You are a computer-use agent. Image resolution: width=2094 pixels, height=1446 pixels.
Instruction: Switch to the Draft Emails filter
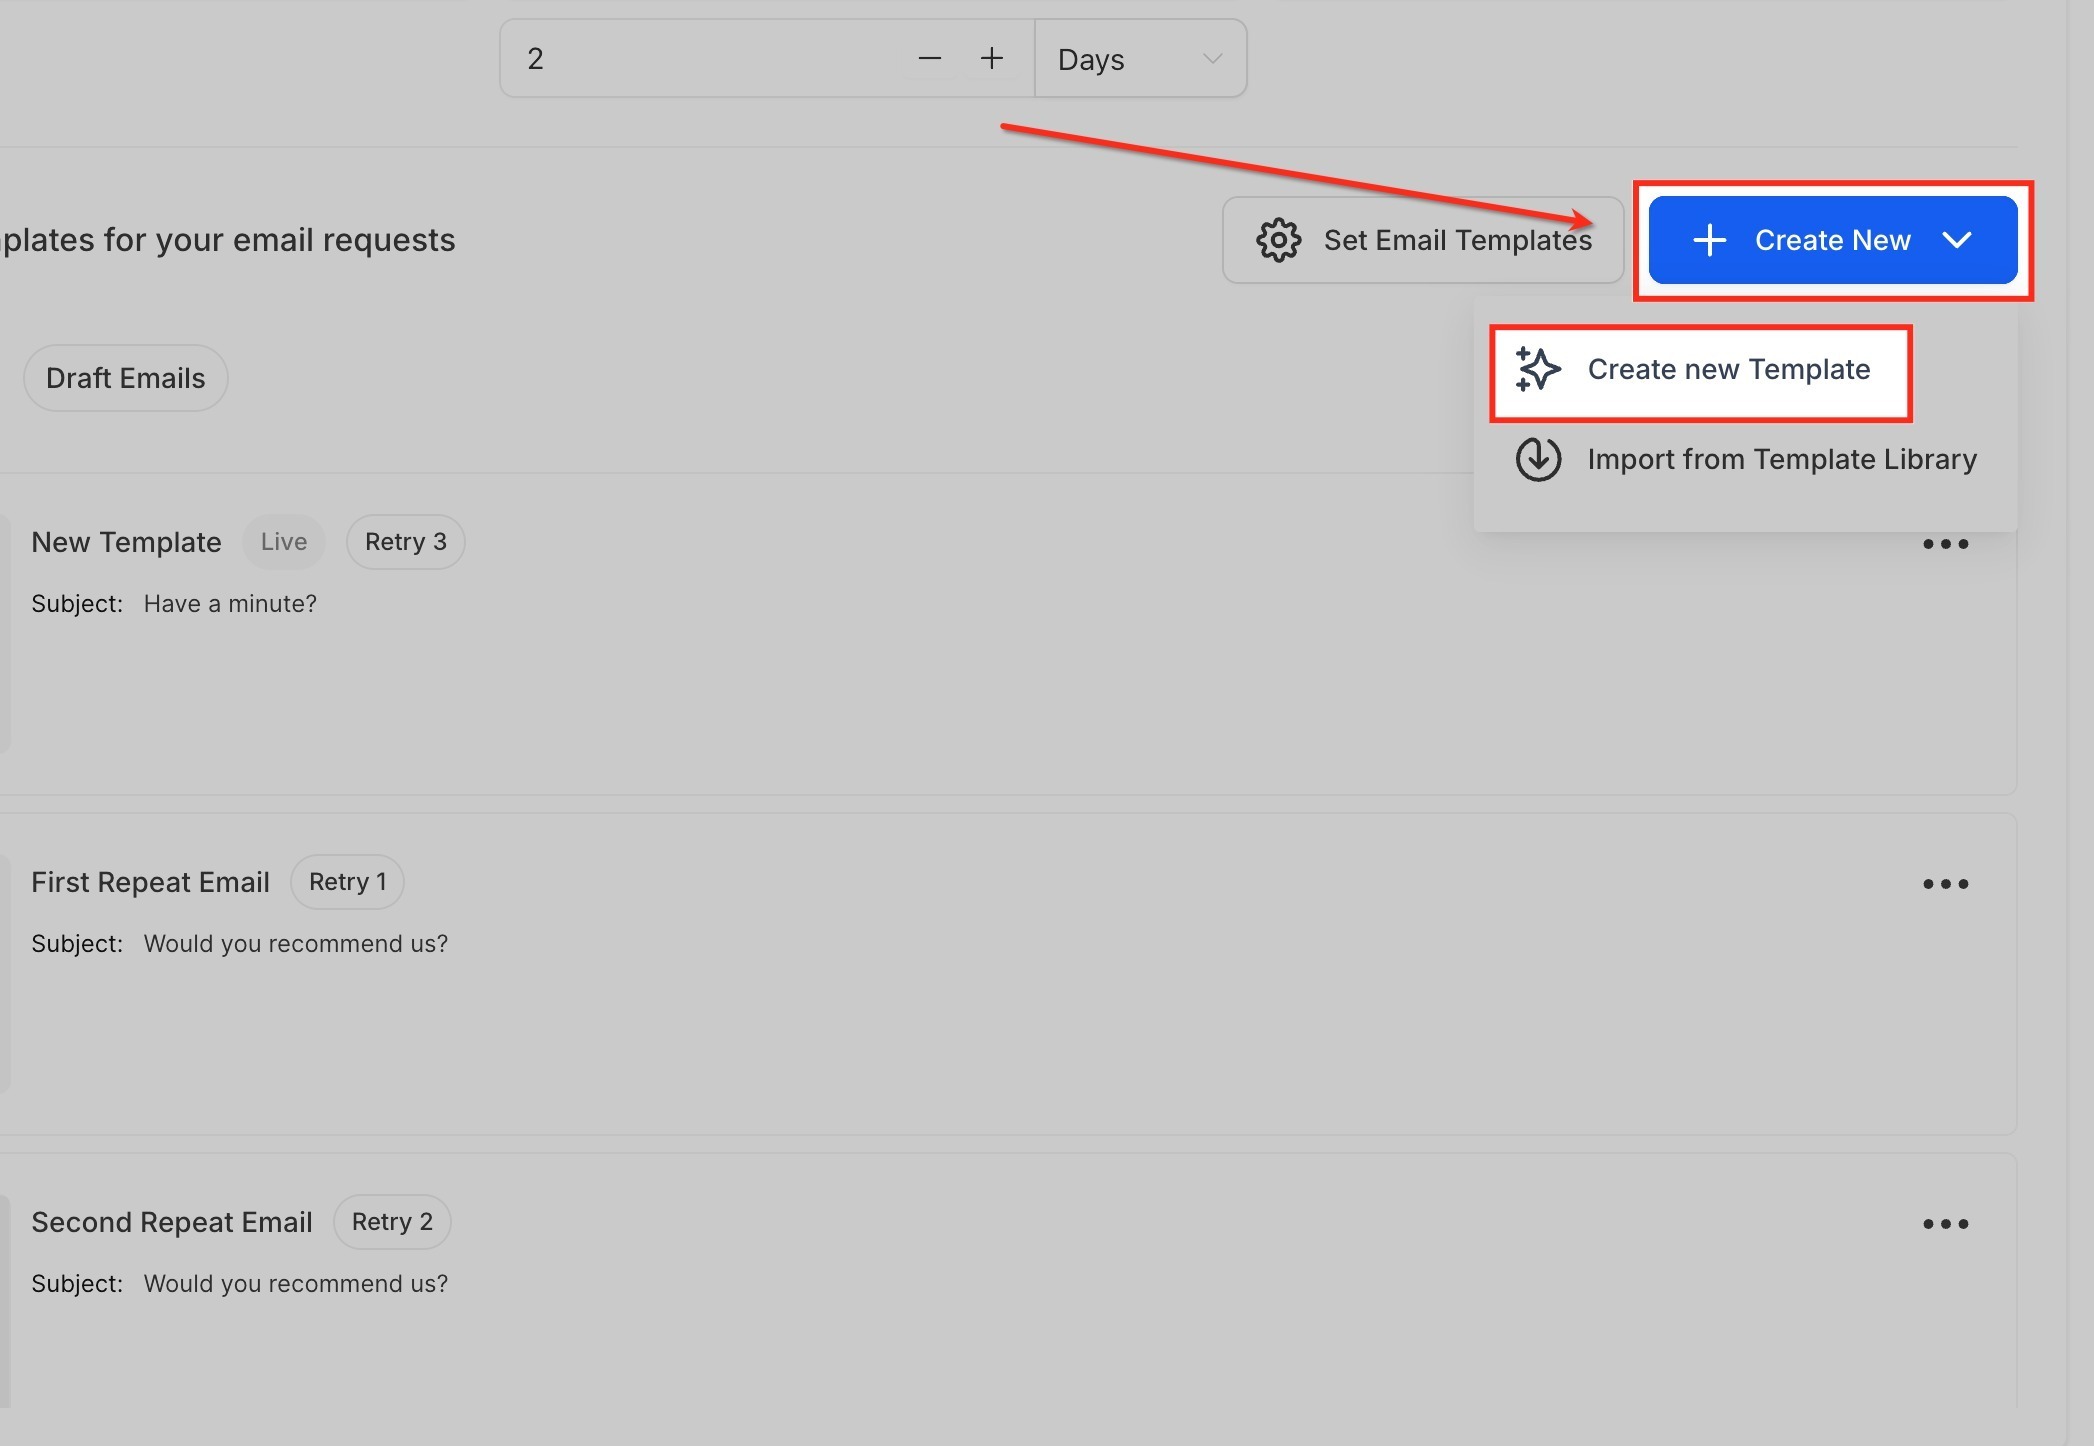tap(126, 379)
